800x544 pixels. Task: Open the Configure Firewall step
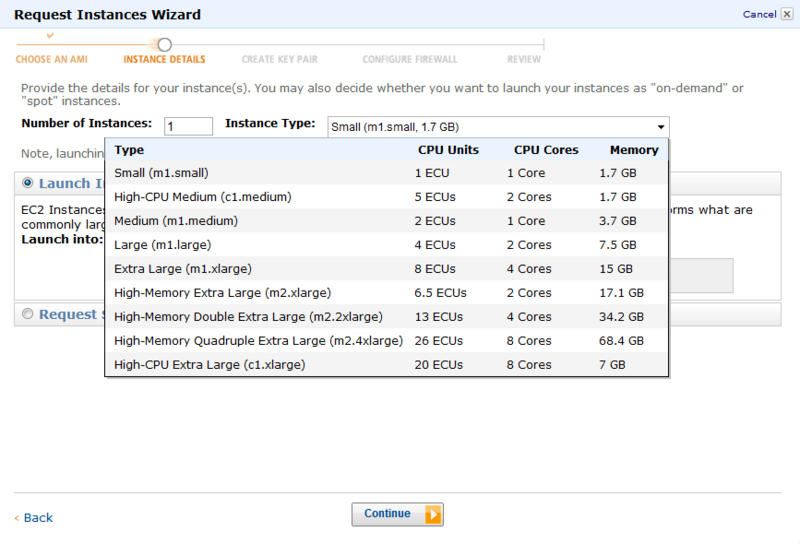(x=410, y=59)
